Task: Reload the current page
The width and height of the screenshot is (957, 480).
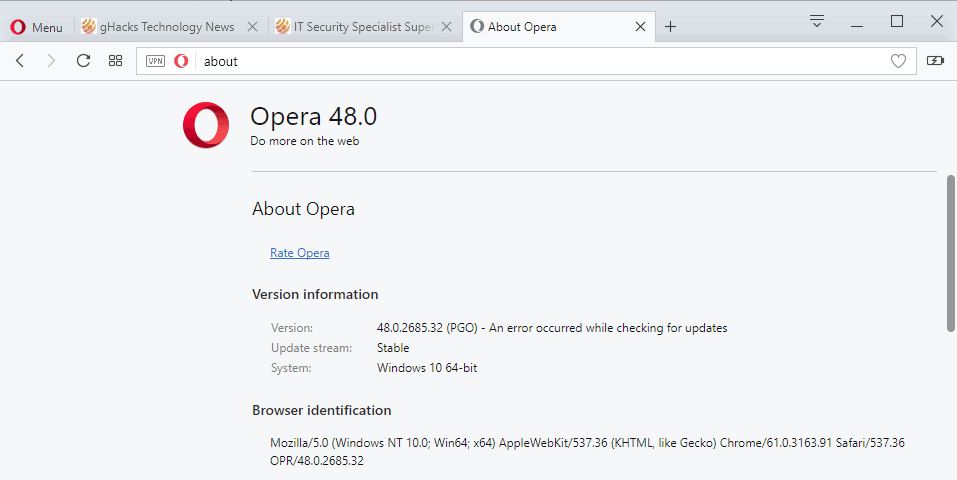Action: point(83,60)
